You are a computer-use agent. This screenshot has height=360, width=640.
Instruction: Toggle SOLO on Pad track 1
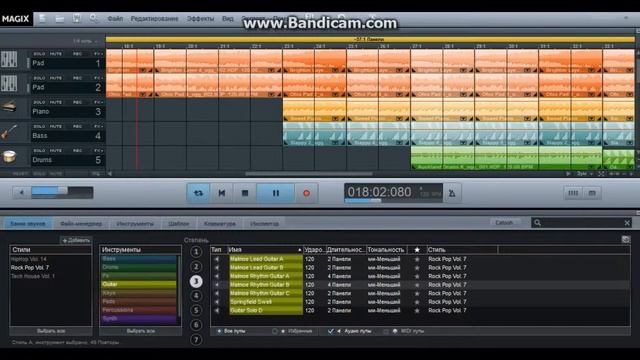pyautogui.click(x=39, y=54)
